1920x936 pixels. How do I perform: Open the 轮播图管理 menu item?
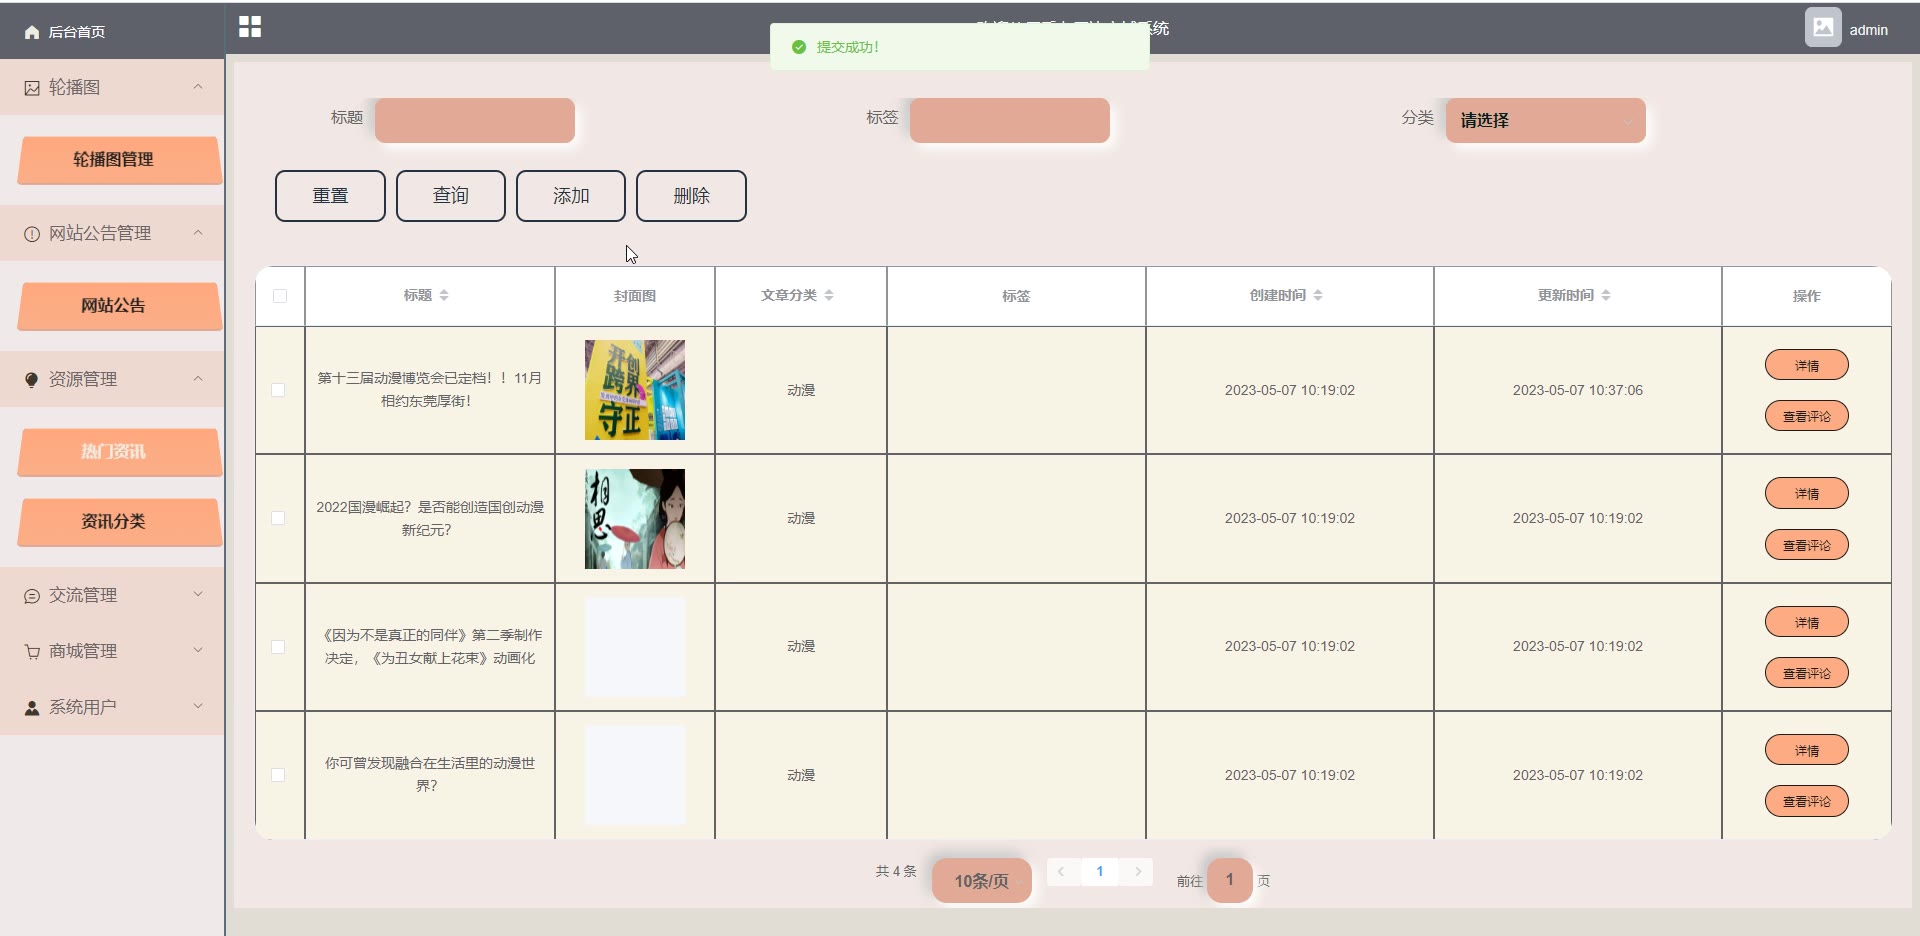click(119, 160)
